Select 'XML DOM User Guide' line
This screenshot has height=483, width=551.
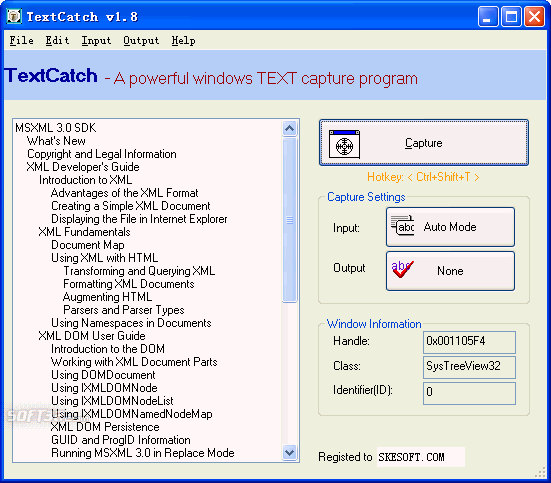(92, 336)
